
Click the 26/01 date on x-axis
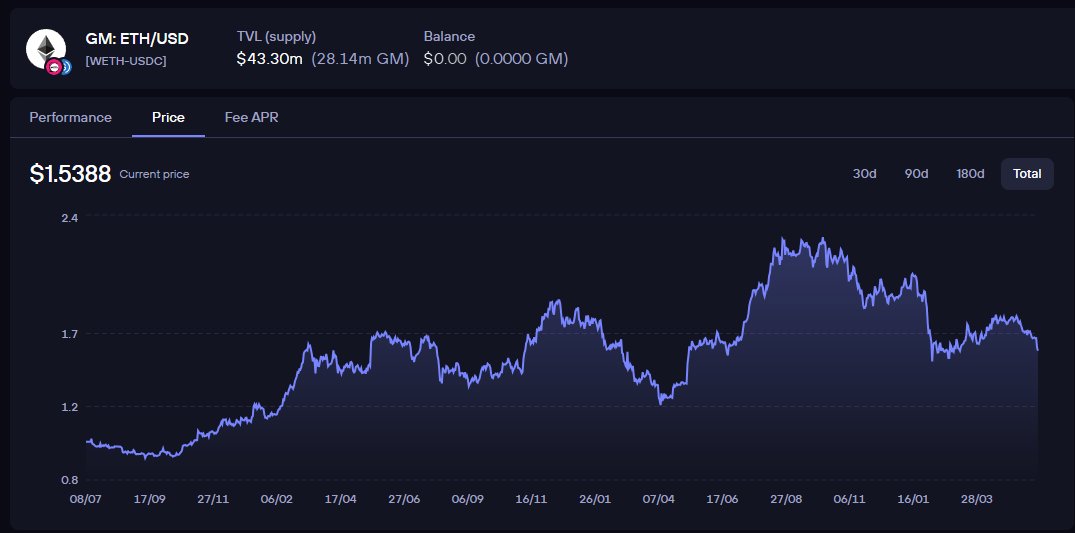click(594, 499)
